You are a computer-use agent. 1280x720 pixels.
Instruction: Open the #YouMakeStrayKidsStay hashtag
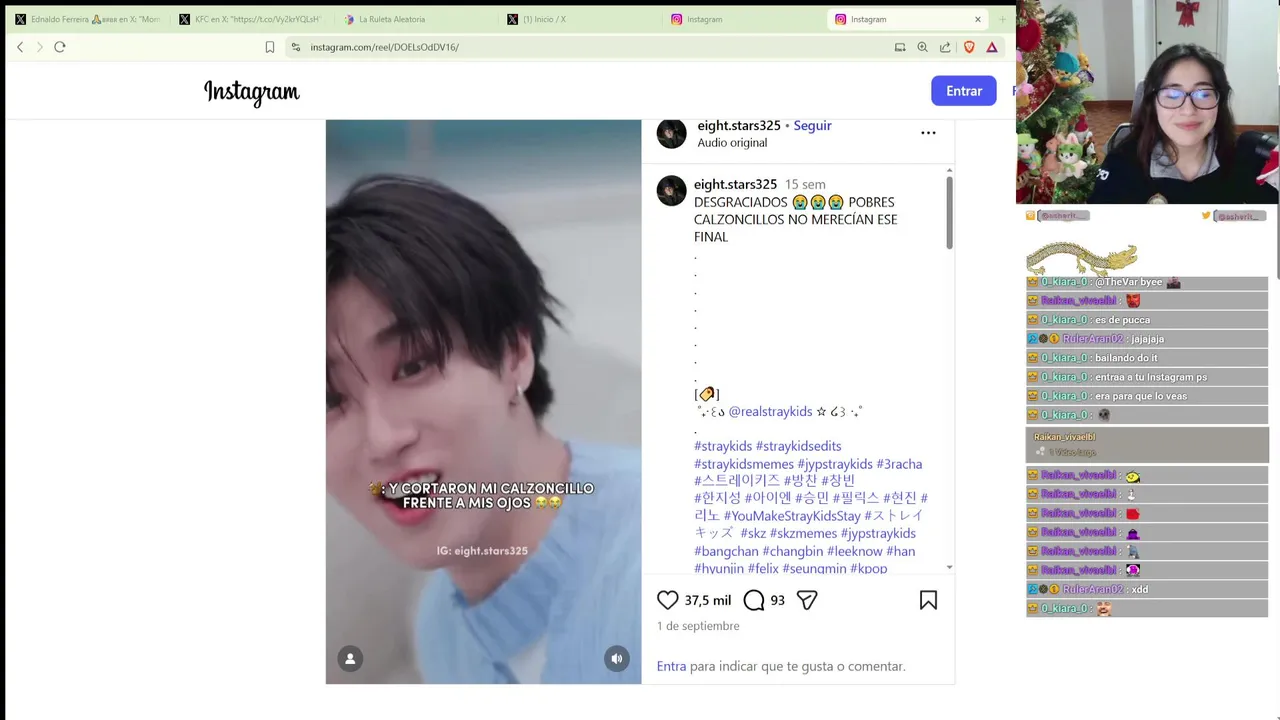tap(792, 516)
